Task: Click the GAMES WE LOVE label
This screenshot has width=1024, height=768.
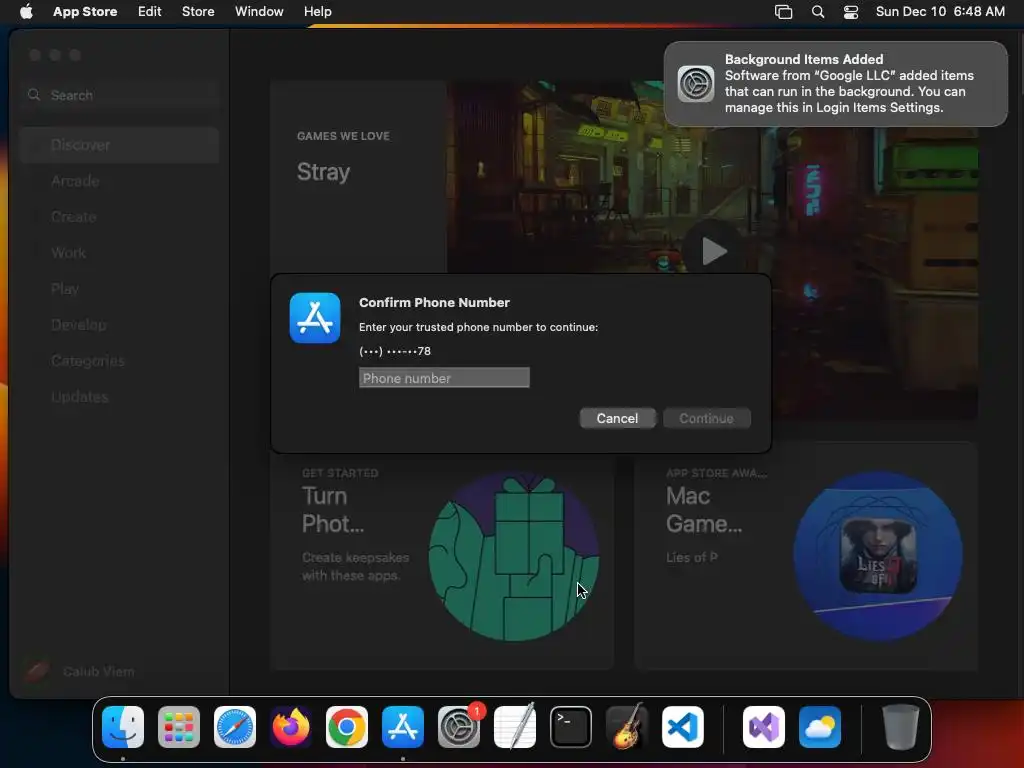Action: click(343, 136)
